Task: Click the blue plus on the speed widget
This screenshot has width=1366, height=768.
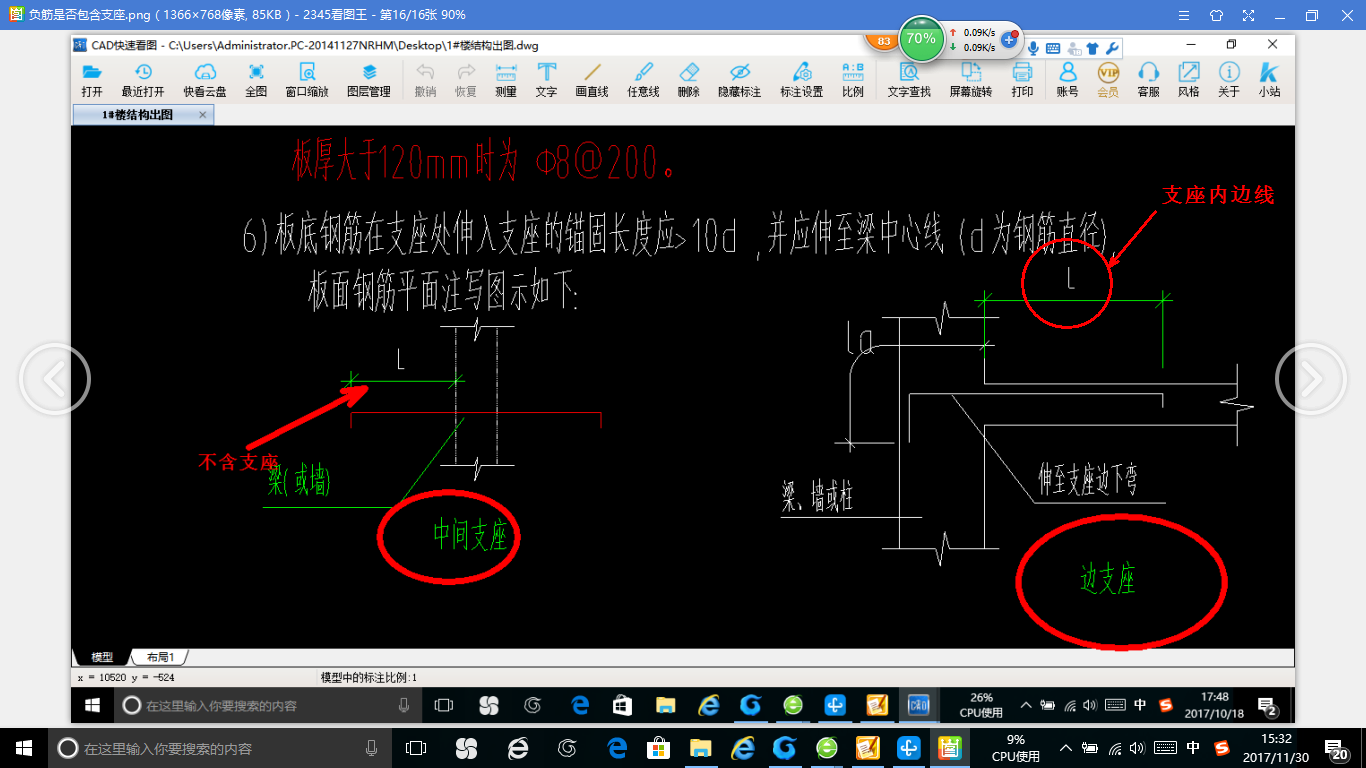Action: pyautogui.click(x=1008, y=40)
